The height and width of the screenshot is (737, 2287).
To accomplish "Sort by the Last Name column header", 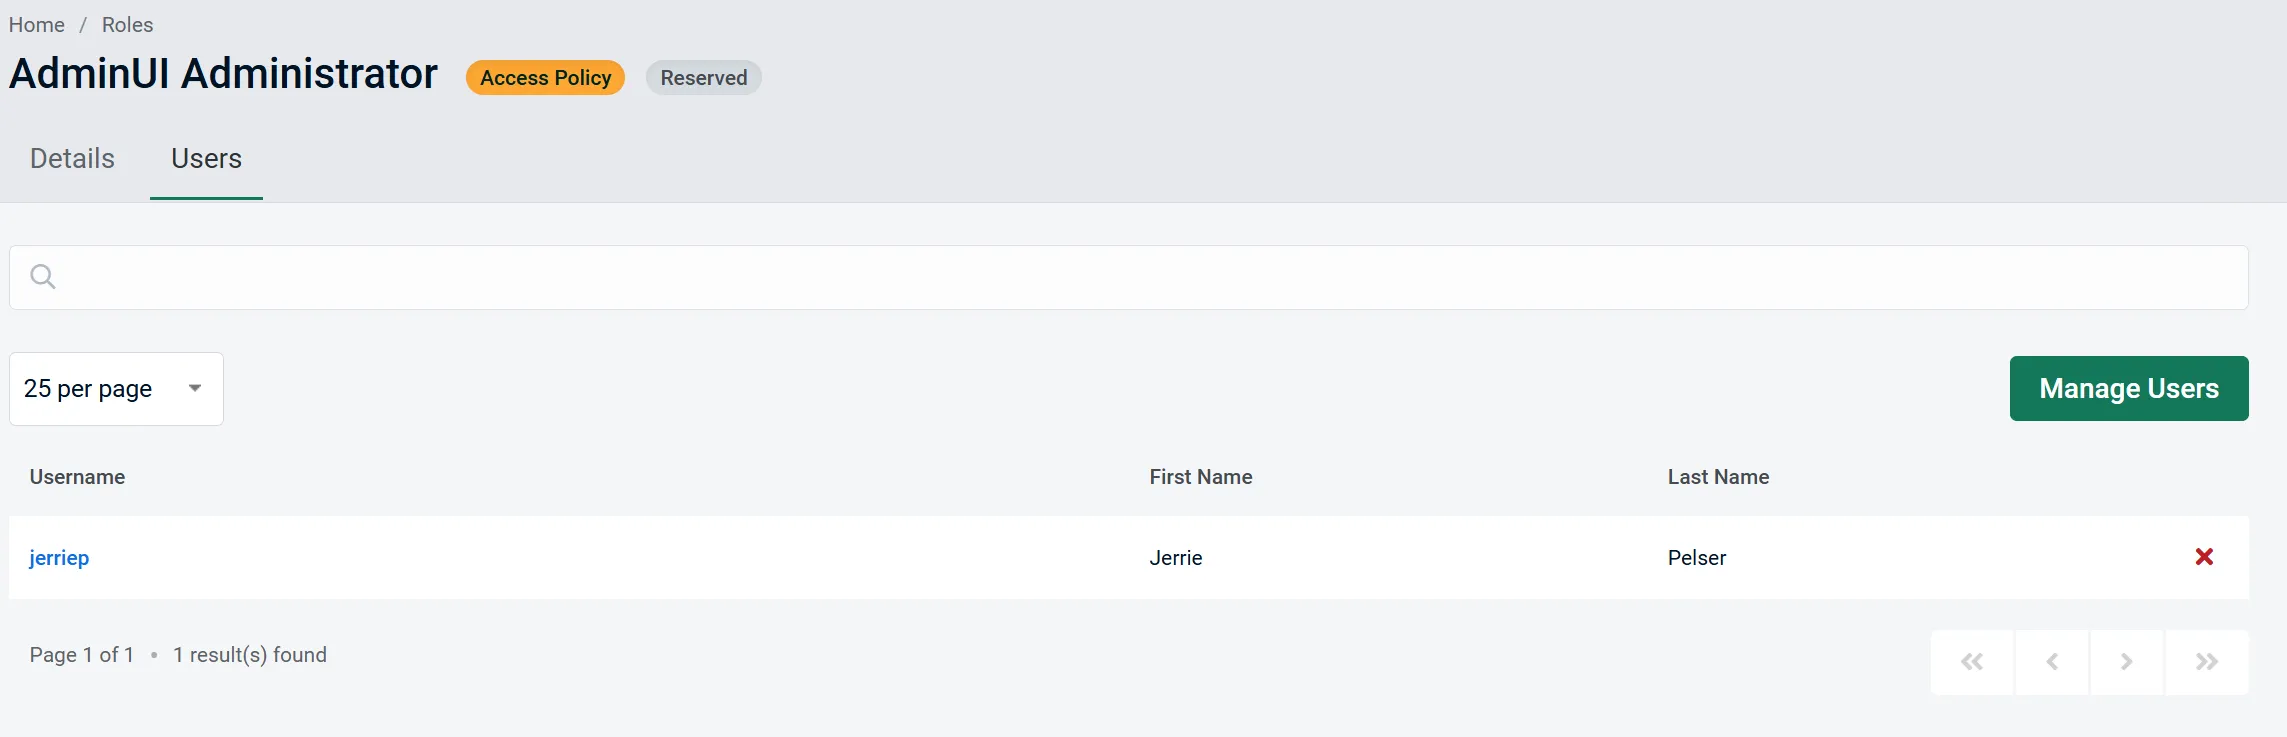I will tap(1717, 477).
